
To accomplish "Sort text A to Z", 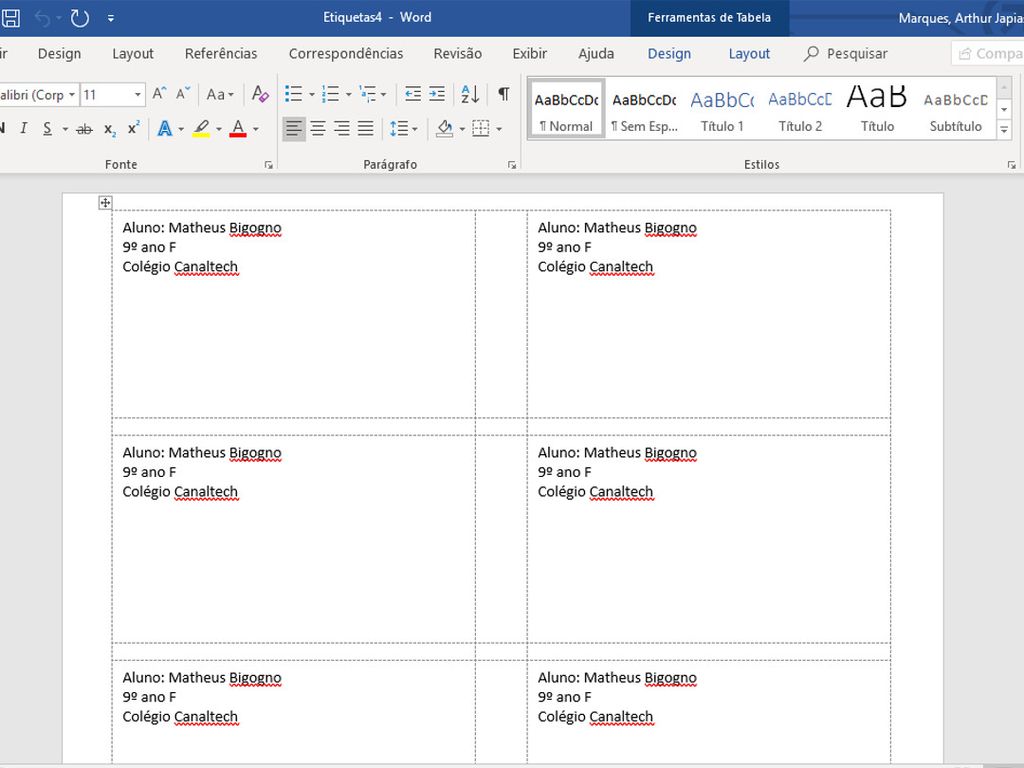I will [470, 94].
